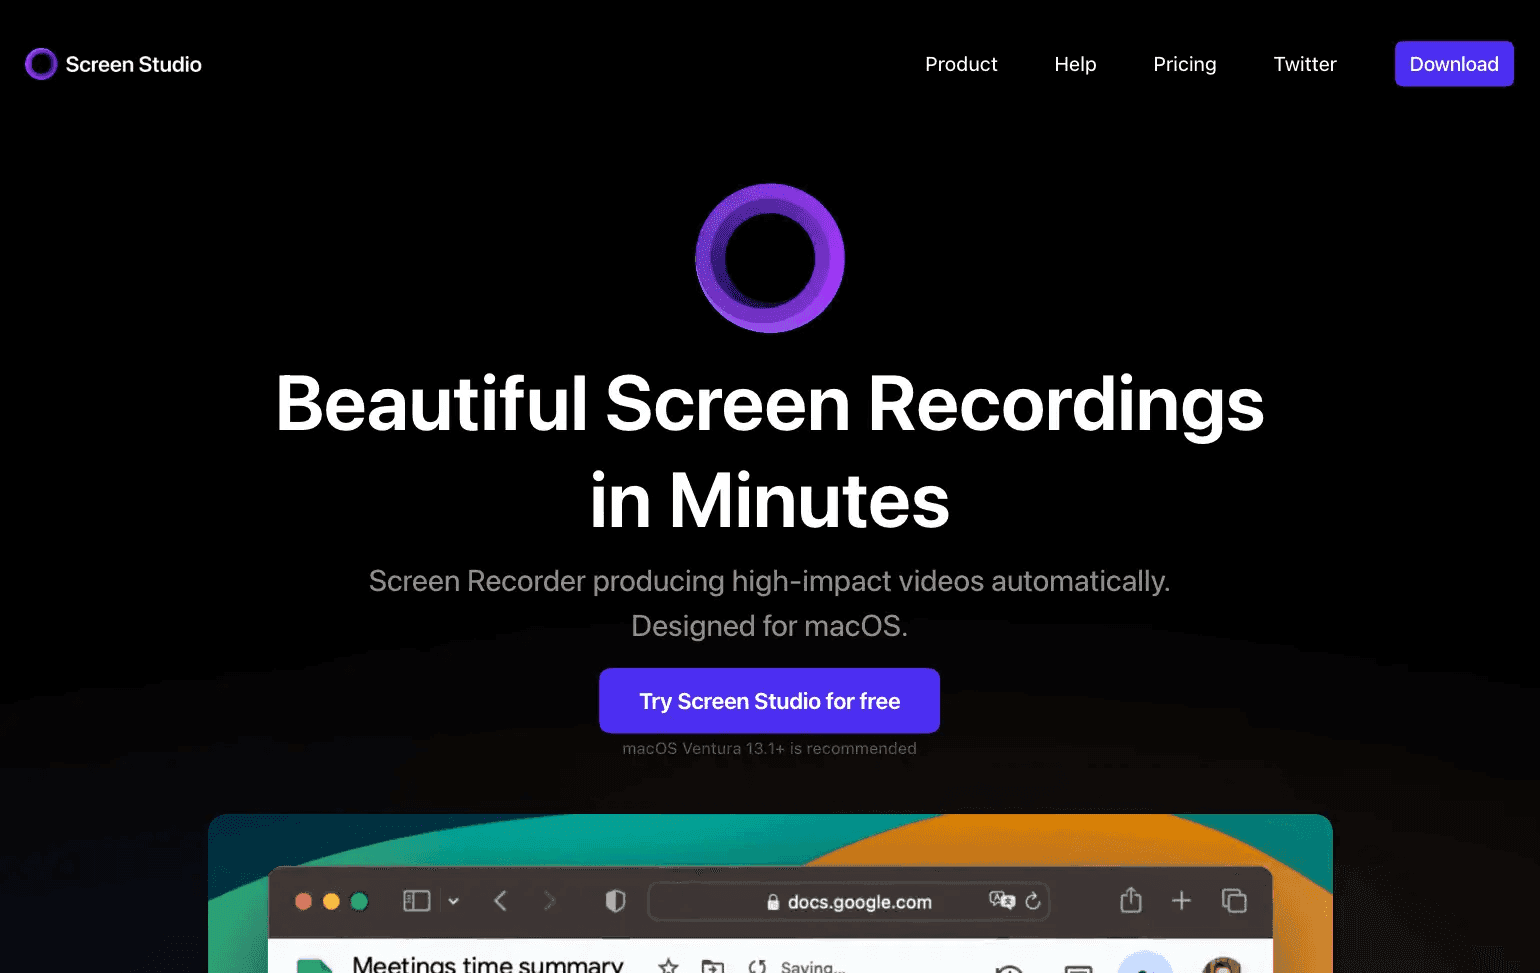Image resolution: width=1540 pixels, height=973 pixels.
Task: Click the translate icon in the address bar
Action: [x=1001, y=901]
